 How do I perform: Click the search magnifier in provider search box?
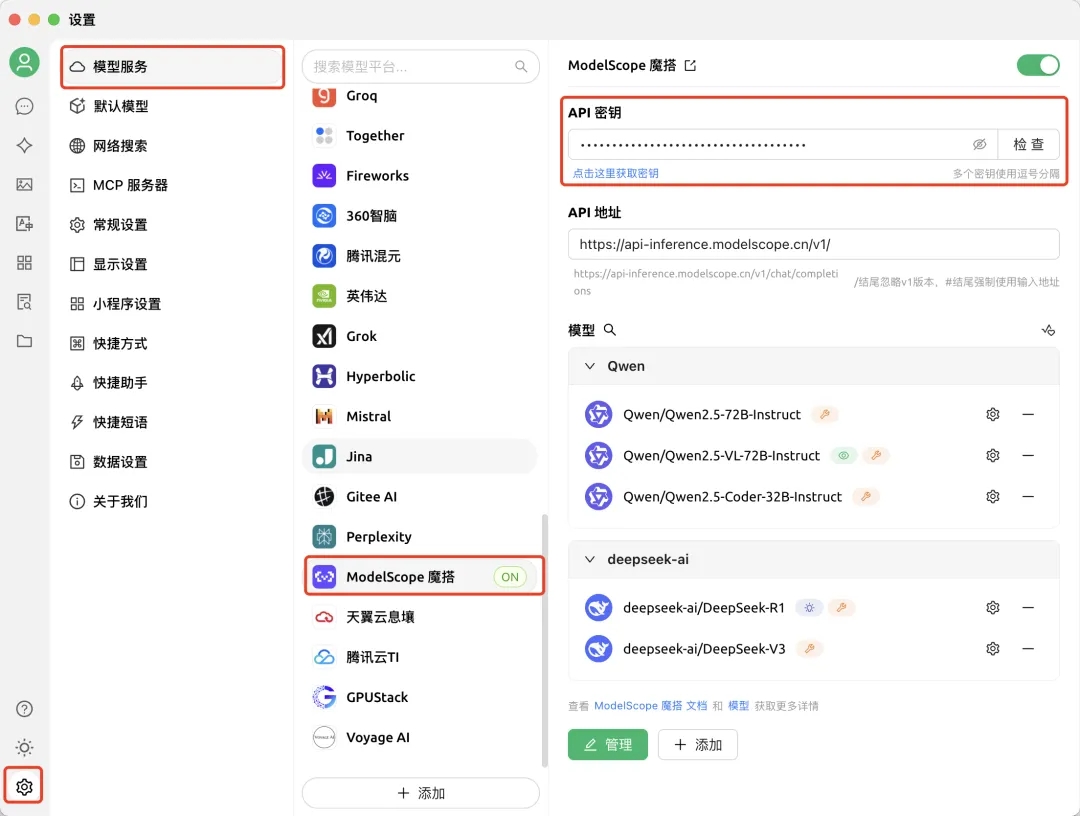pyautogui.click(x=521, y=66)
